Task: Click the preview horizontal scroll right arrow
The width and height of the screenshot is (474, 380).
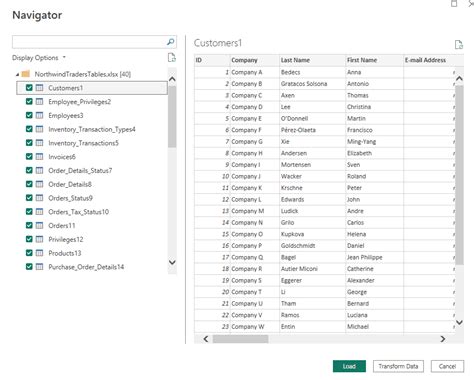Action: (443, 339)
